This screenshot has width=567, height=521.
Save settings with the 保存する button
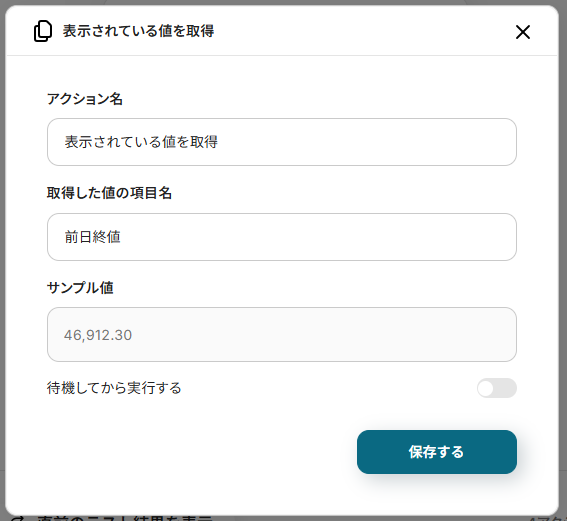437,452
